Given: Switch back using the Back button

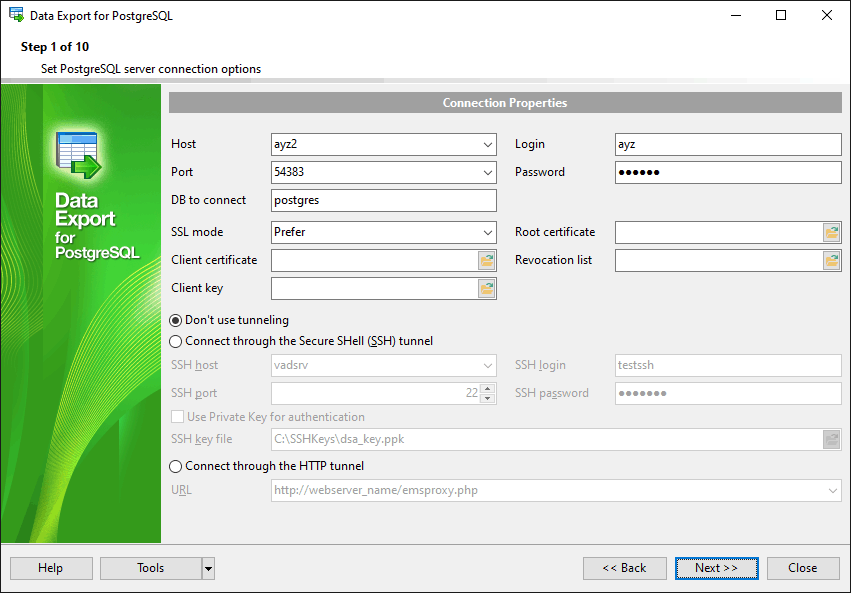Looking at the screenshot, I should (624, 568).
